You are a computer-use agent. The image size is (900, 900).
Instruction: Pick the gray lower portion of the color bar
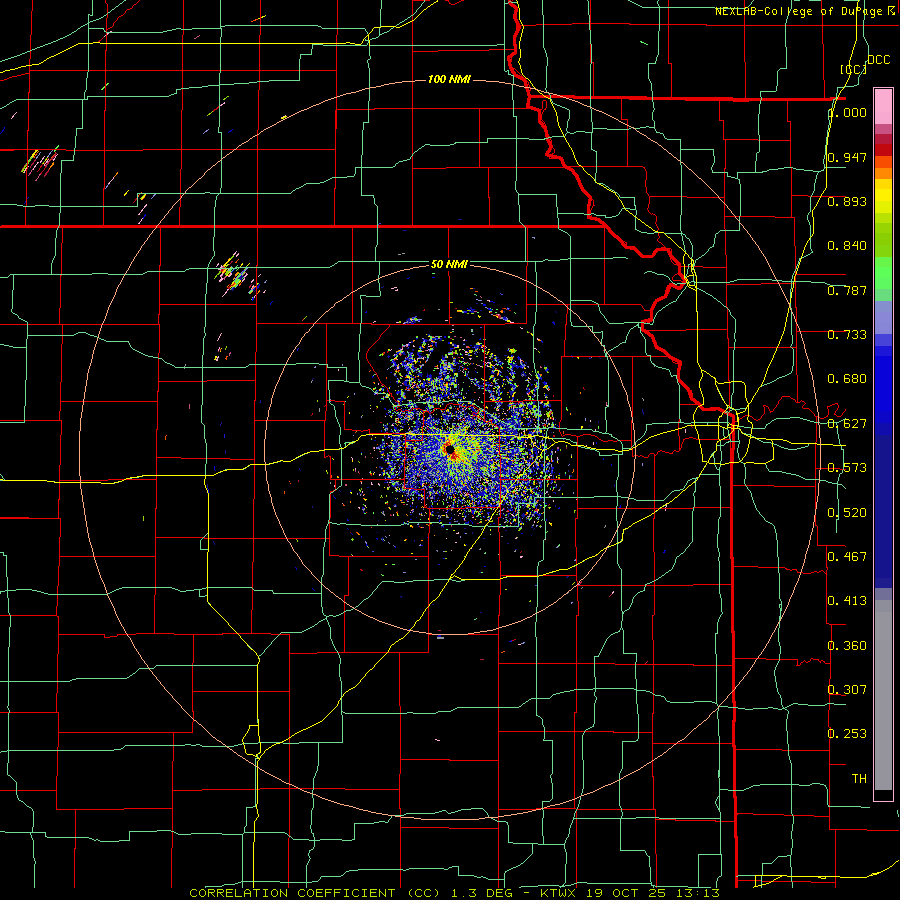click(x=883, y=695)
